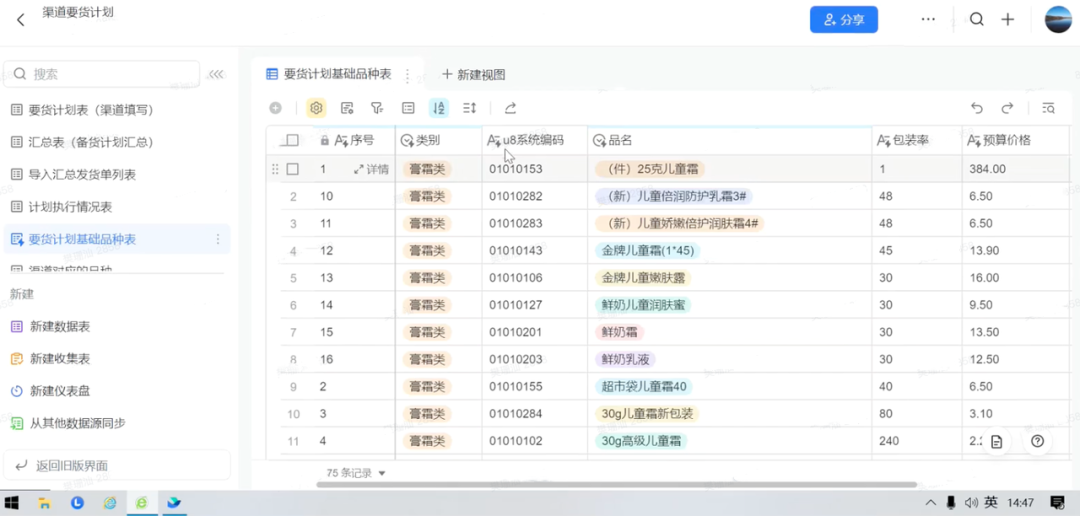Image resolution: width=1080 pixels, height=516 pixels.
Task: Click the undo arrow in toolbar
Action: click(977, 107)
